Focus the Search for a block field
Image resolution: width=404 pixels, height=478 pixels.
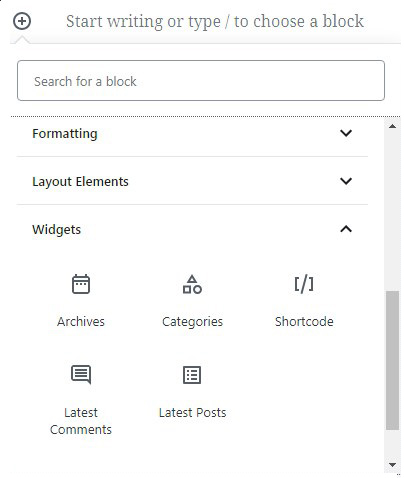pyautogui.click(x=201, y=80)
